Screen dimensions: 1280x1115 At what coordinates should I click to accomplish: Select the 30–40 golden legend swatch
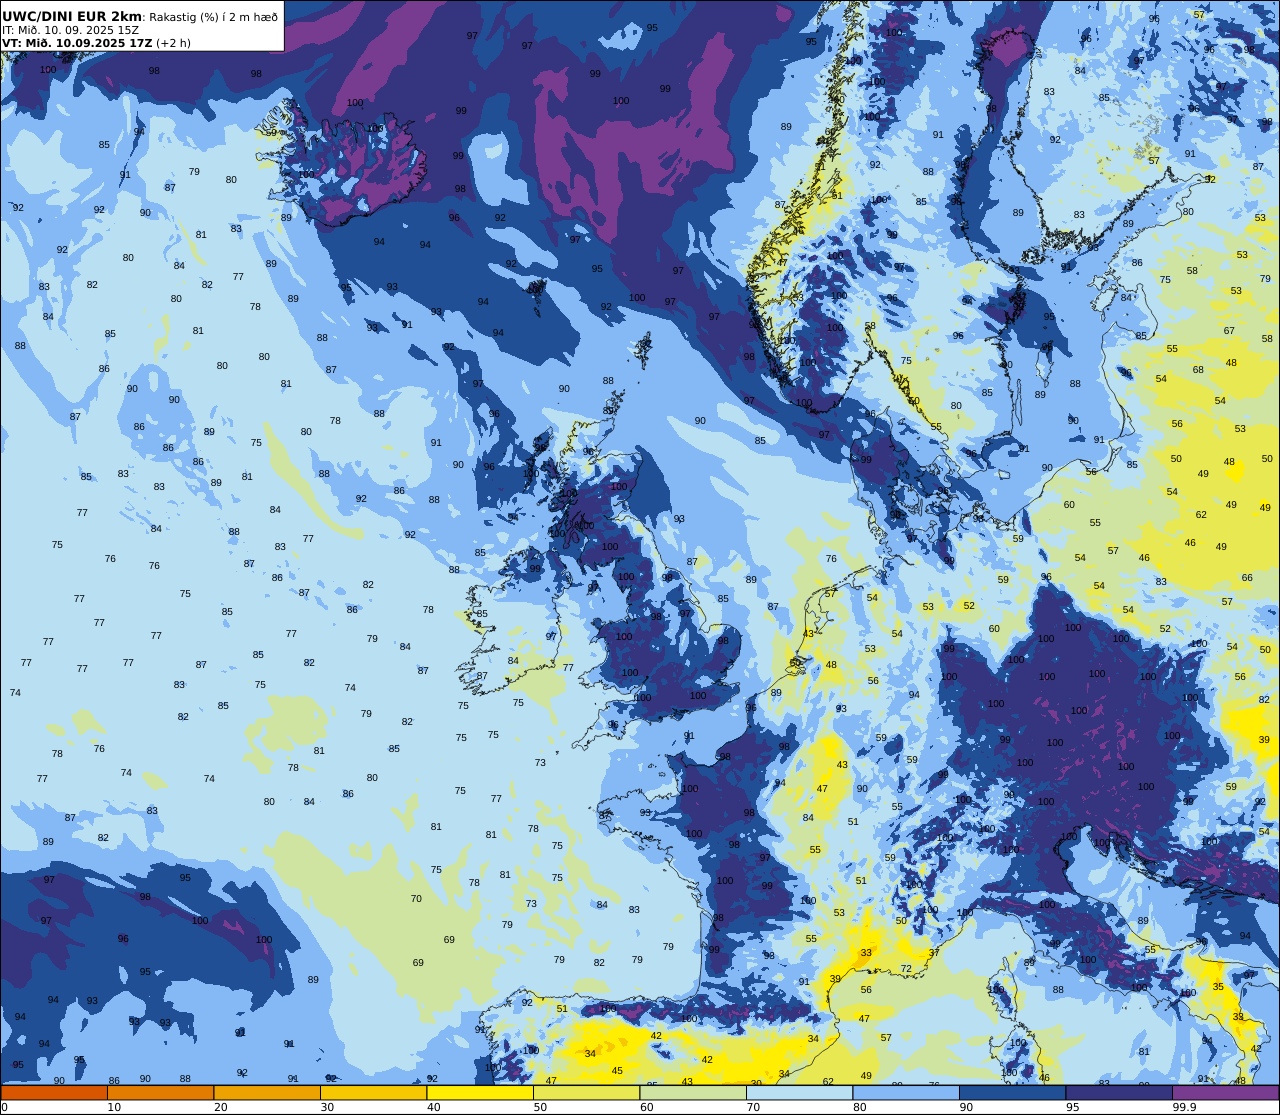374,1092
